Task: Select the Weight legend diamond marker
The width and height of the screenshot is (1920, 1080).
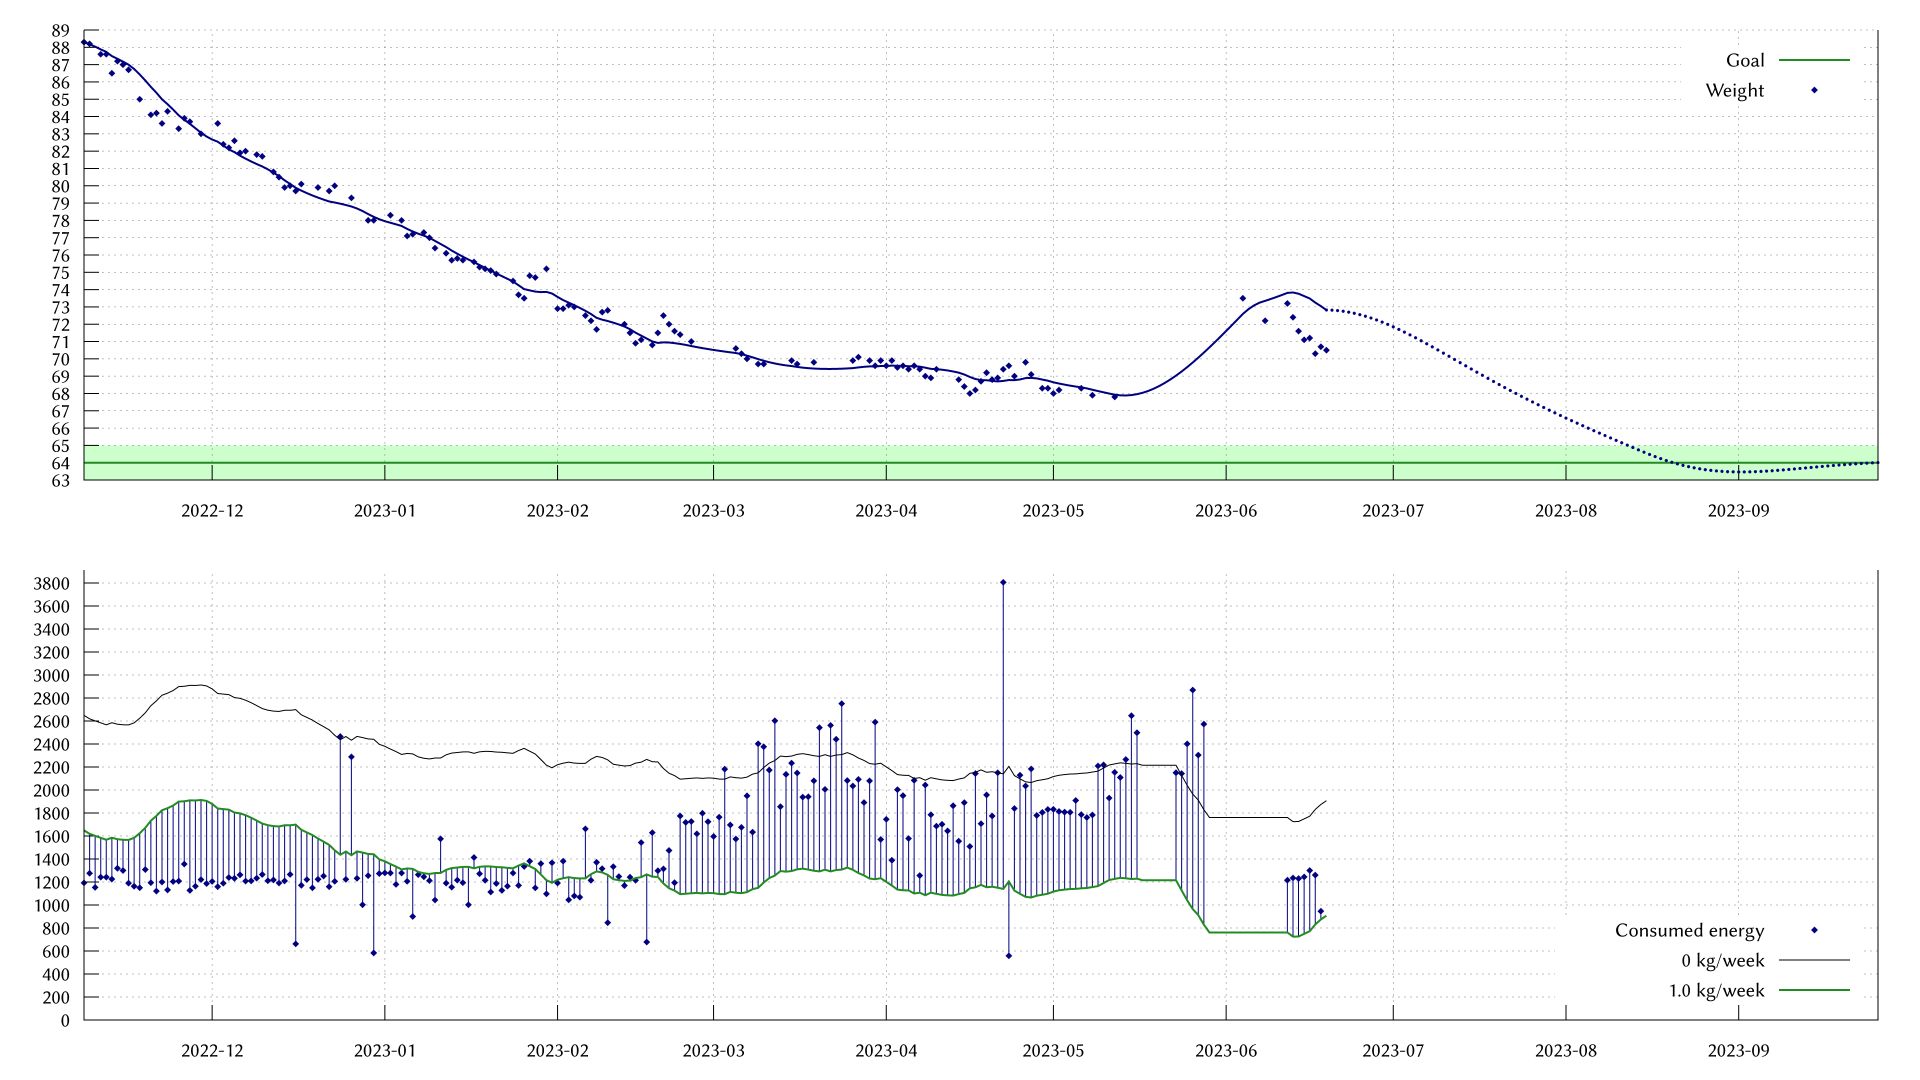Action: [1812, 90]
